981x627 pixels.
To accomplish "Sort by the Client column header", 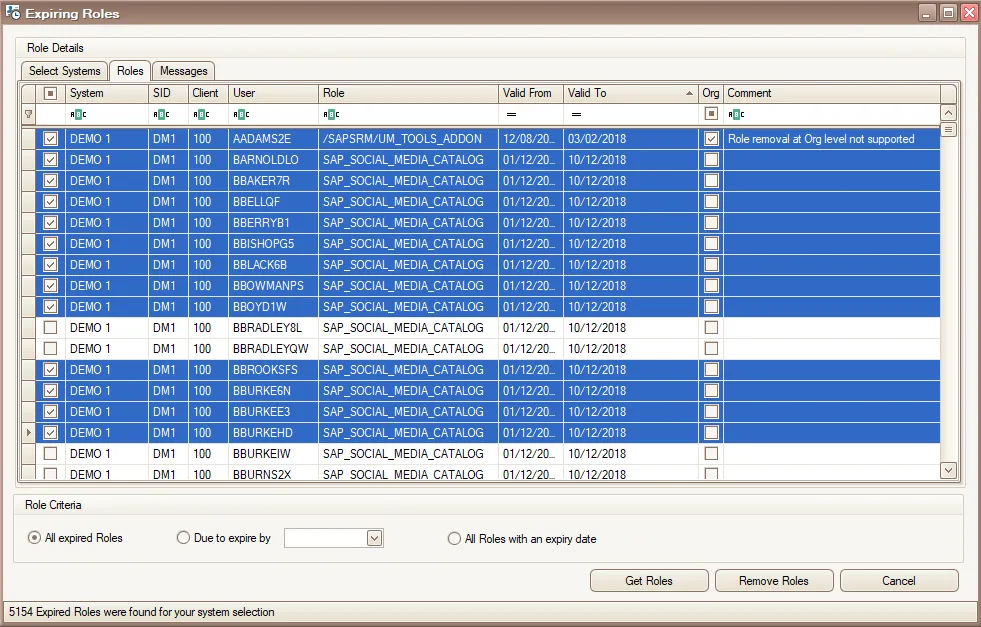I will 208,93.
